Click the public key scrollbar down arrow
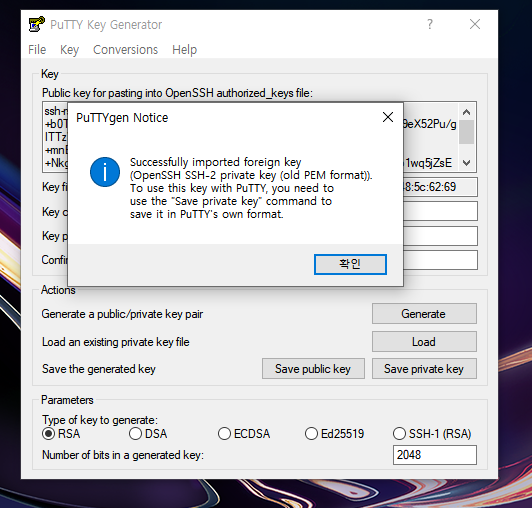The width and height of the screenshot is (532, 508). click(467, 163)
